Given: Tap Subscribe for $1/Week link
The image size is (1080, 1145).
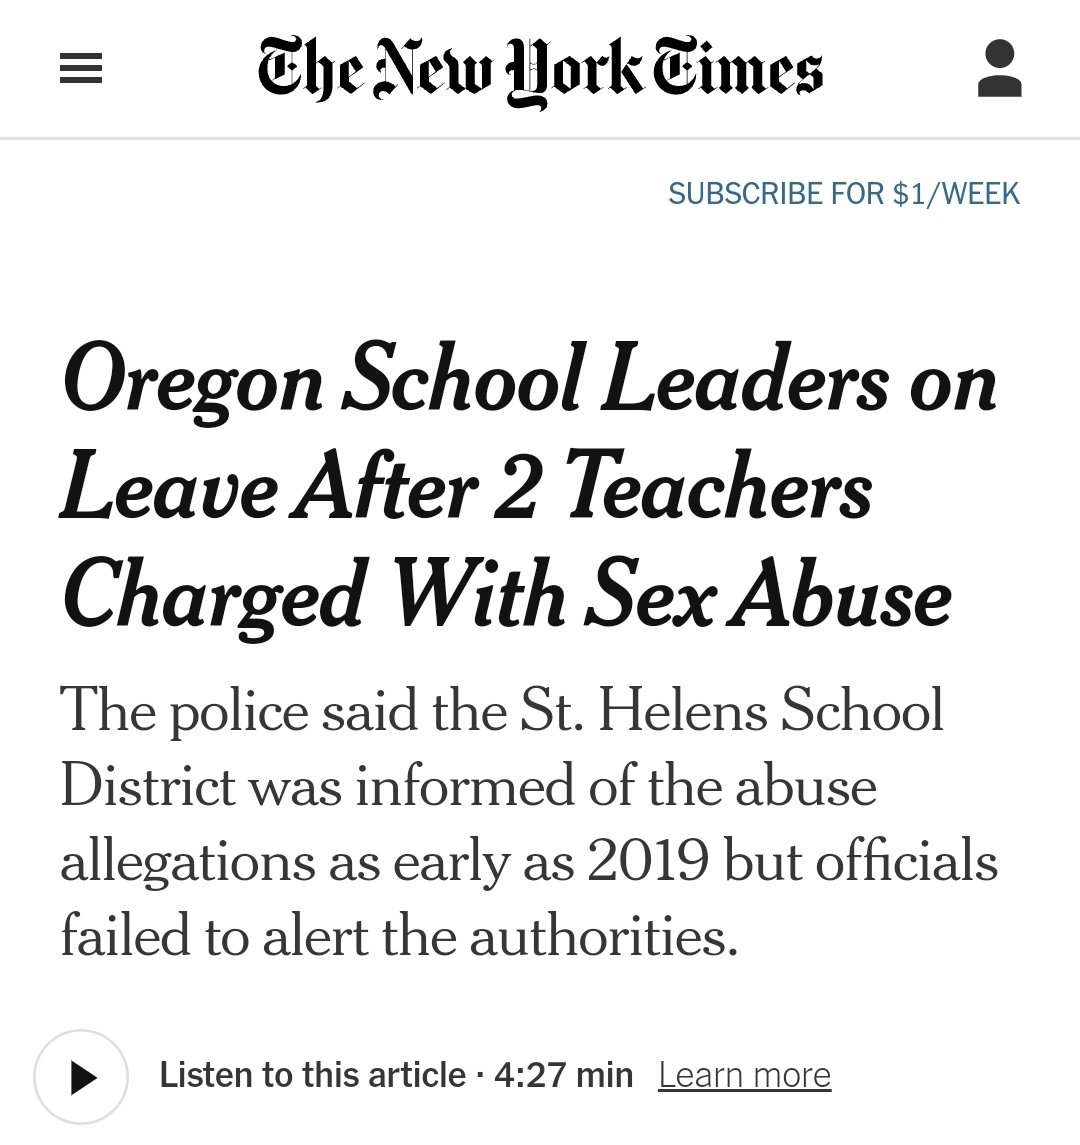Looking at the screenshot, I should 843,193.
